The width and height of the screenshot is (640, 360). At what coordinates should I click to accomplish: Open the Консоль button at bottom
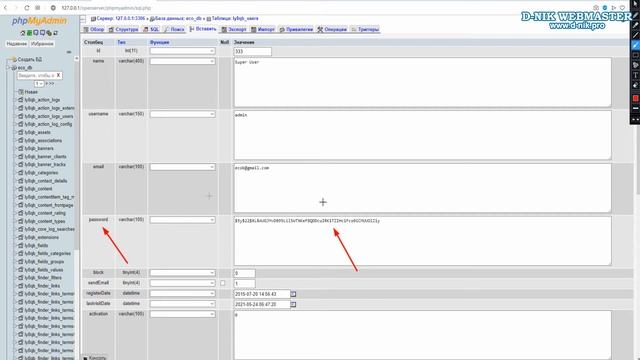(95, 358)
